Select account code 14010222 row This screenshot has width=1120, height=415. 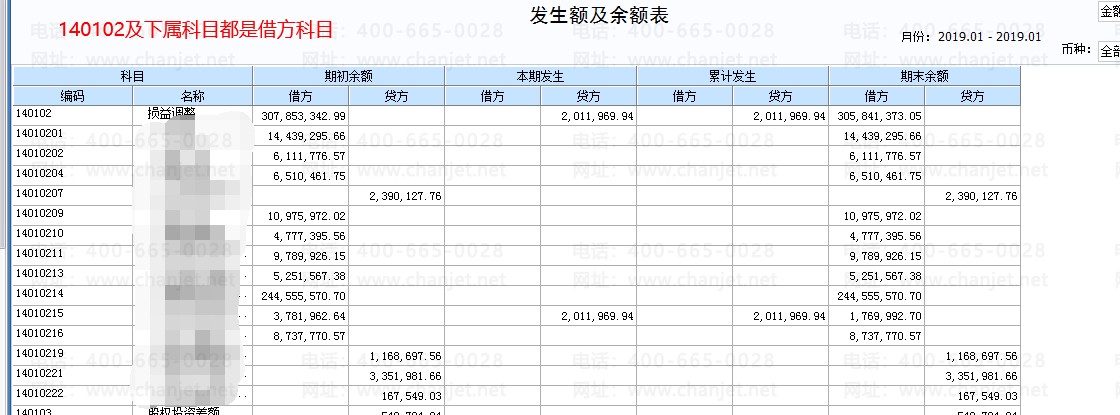click(x=517, y=396)
